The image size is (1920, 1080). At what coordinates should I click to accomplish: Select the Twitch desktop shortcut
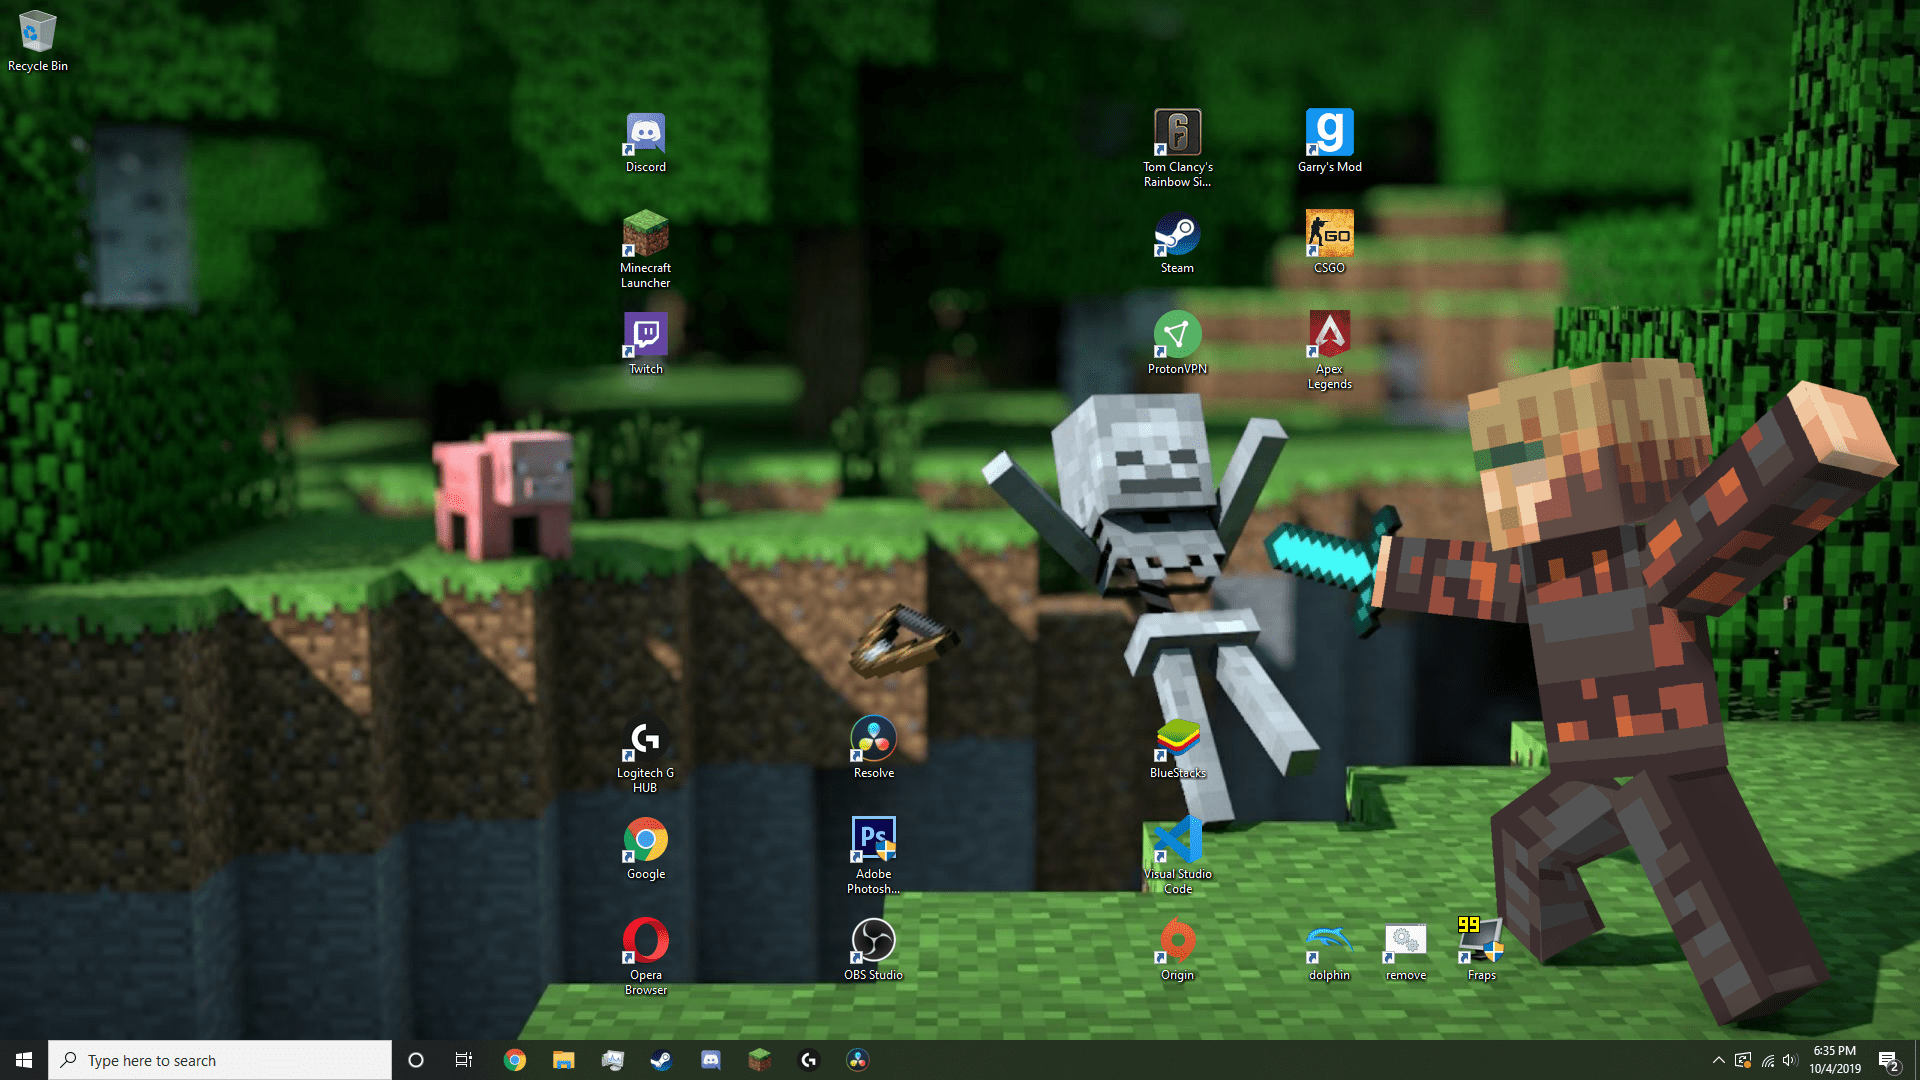coord(646,344)
